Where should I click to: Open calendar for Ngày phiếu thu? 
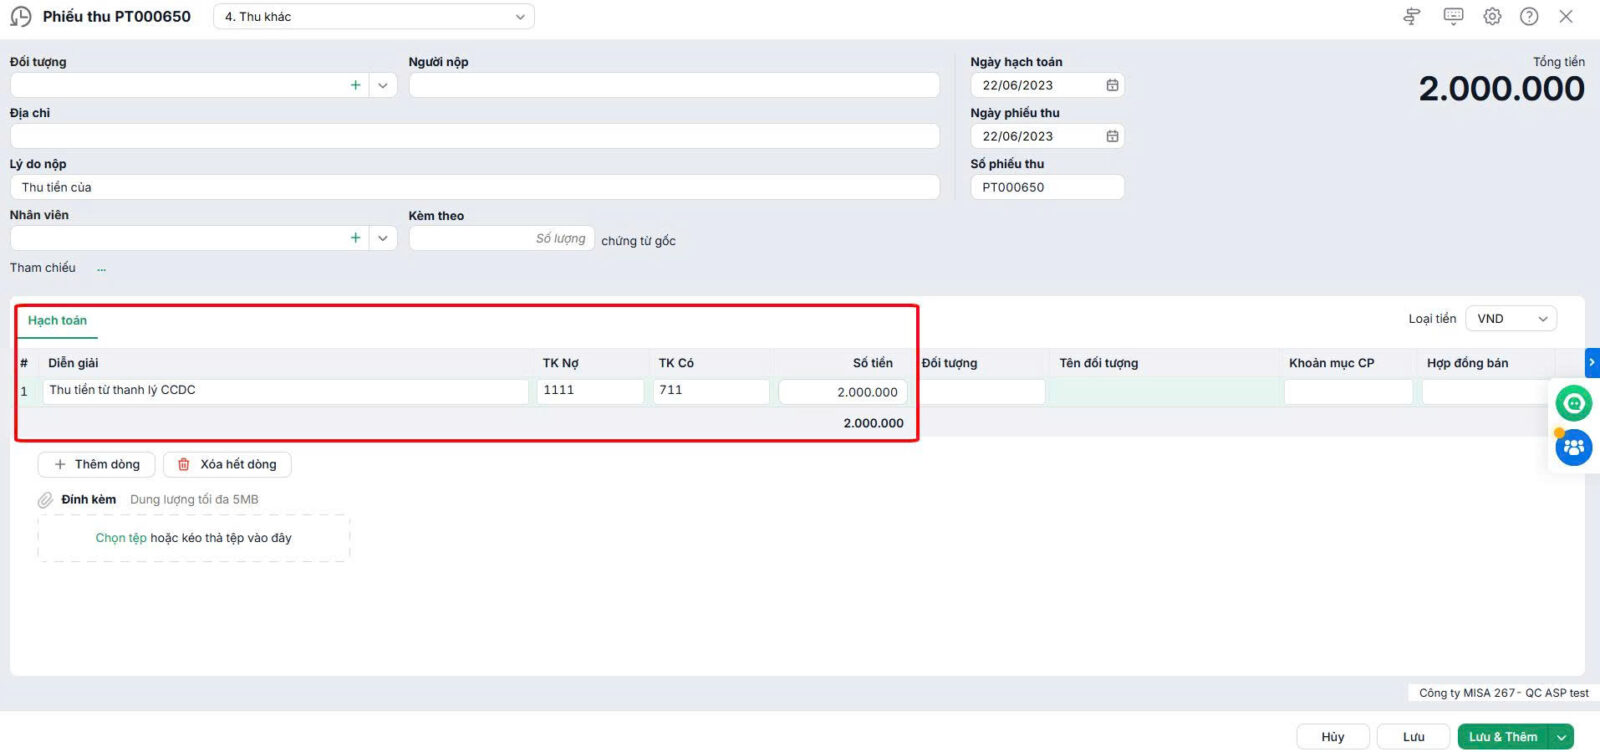pos(1112,136)
